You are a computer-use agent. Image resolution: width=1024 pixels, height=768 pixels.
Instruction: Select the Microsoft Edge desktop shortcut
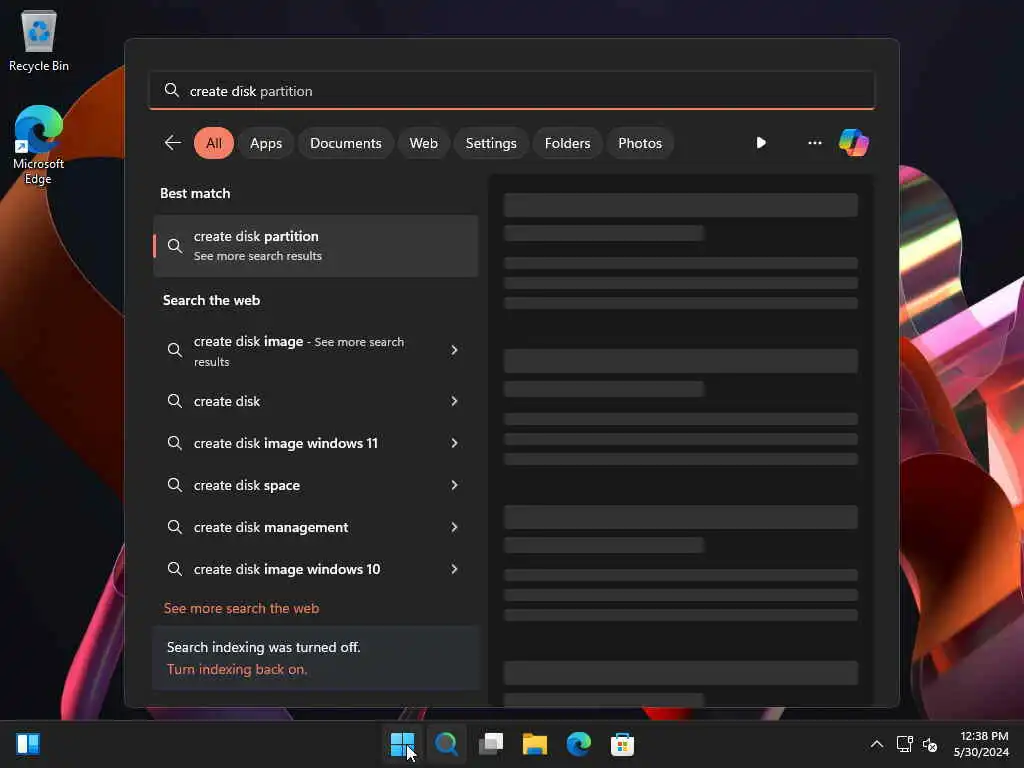(39, 145)
